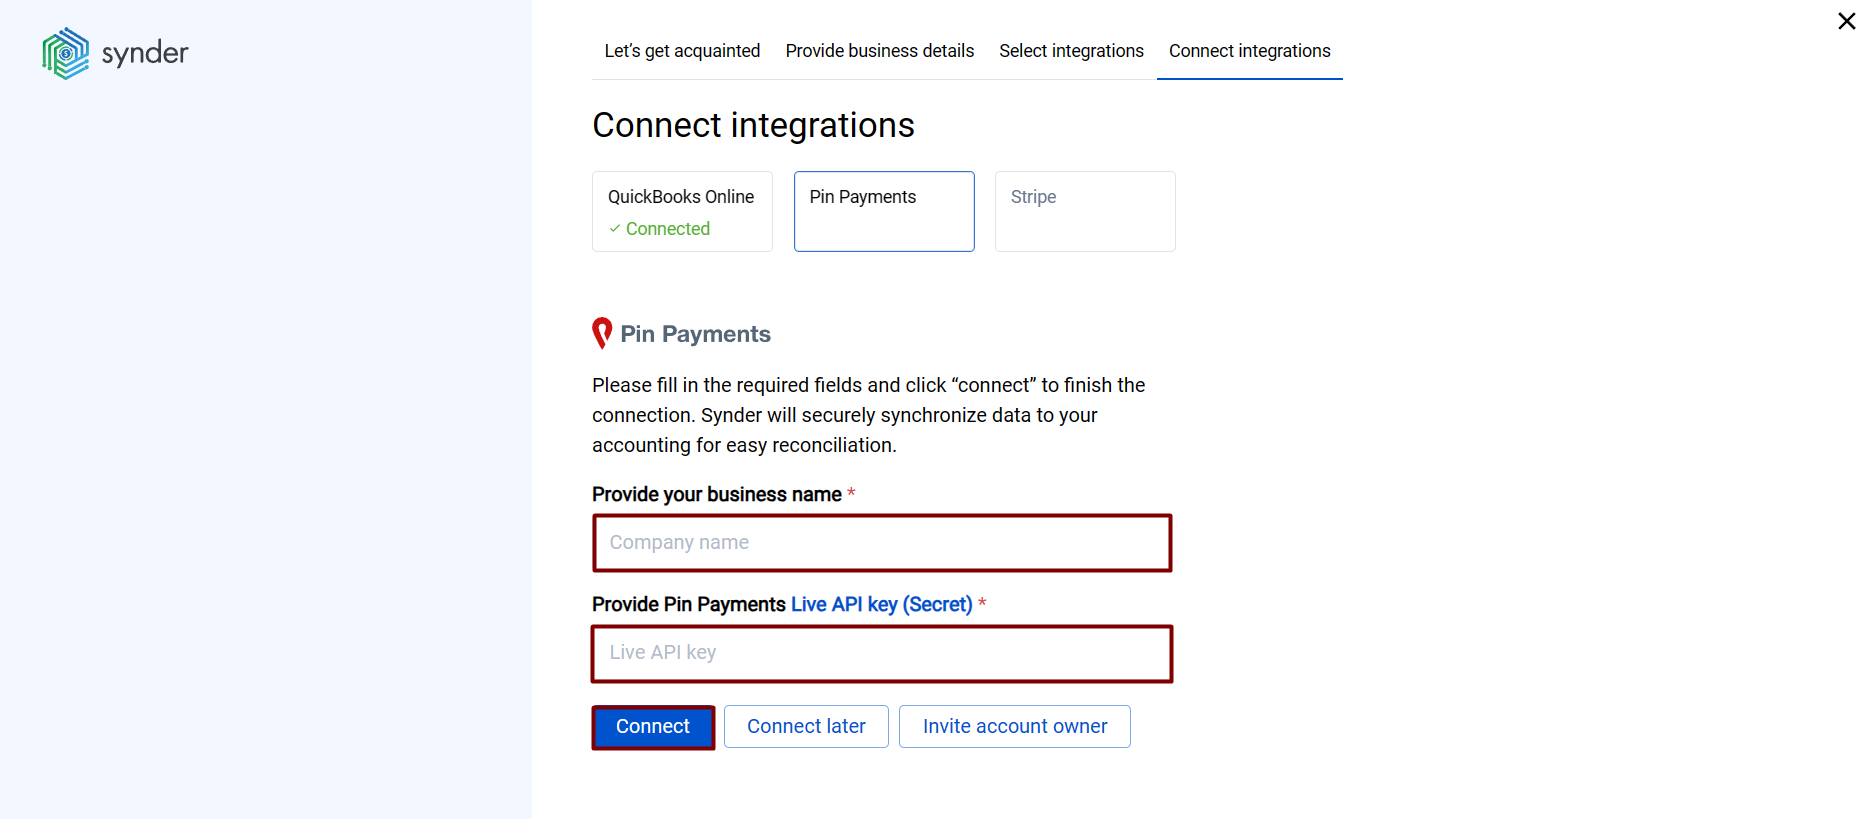Open the Connect integrations tab
1874x819 pixels.
(x=1249, y=50)
